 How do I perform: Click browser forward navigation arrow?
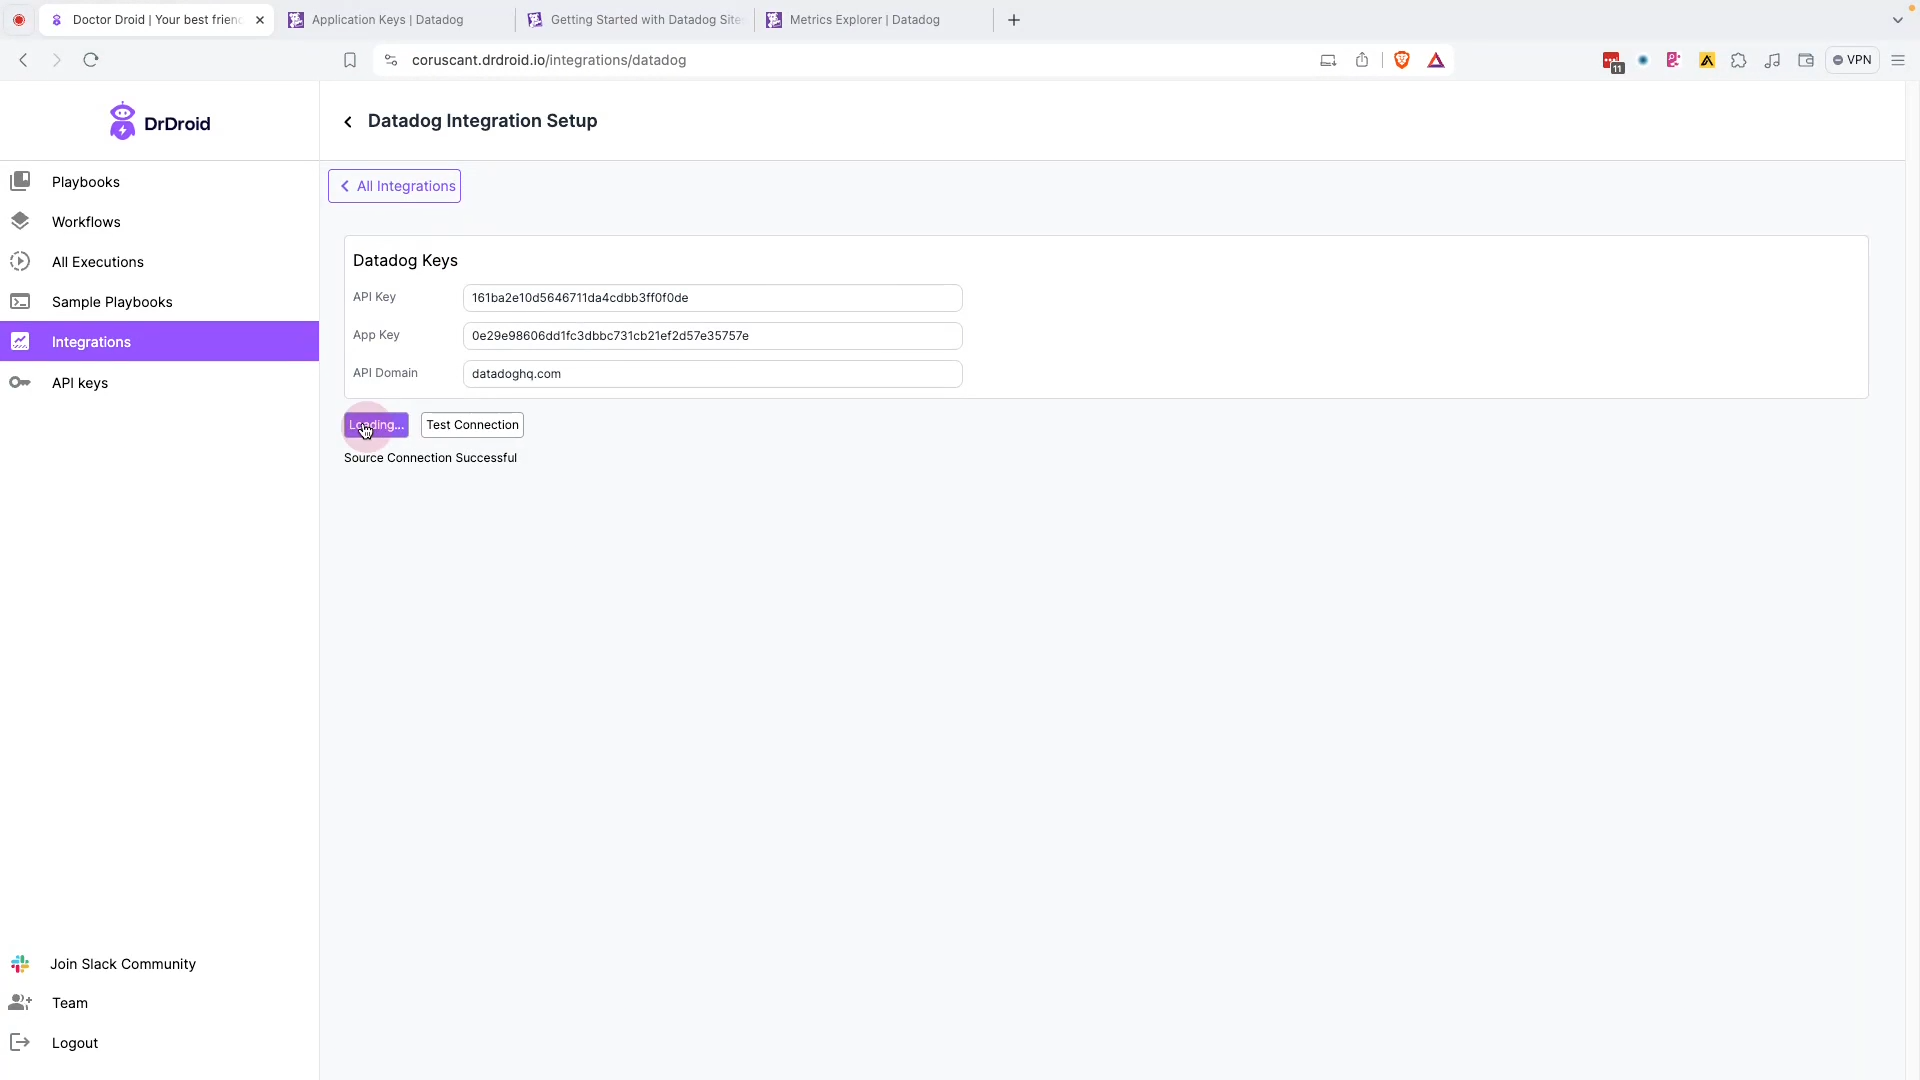coord(57,60)
